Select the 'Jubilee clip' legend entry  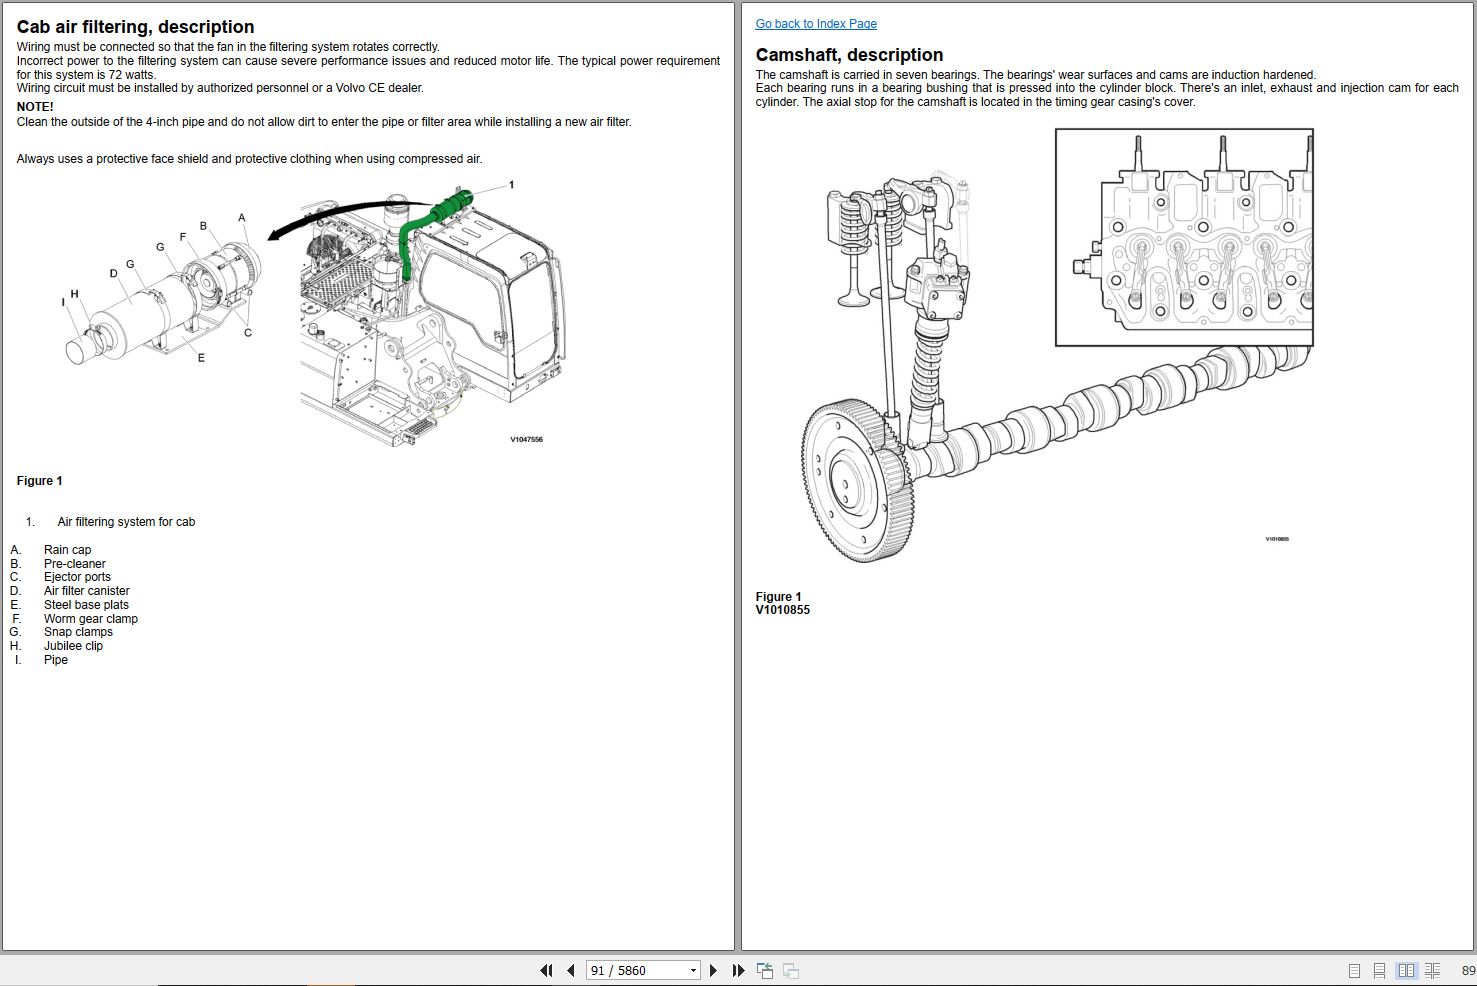(73, 646)
